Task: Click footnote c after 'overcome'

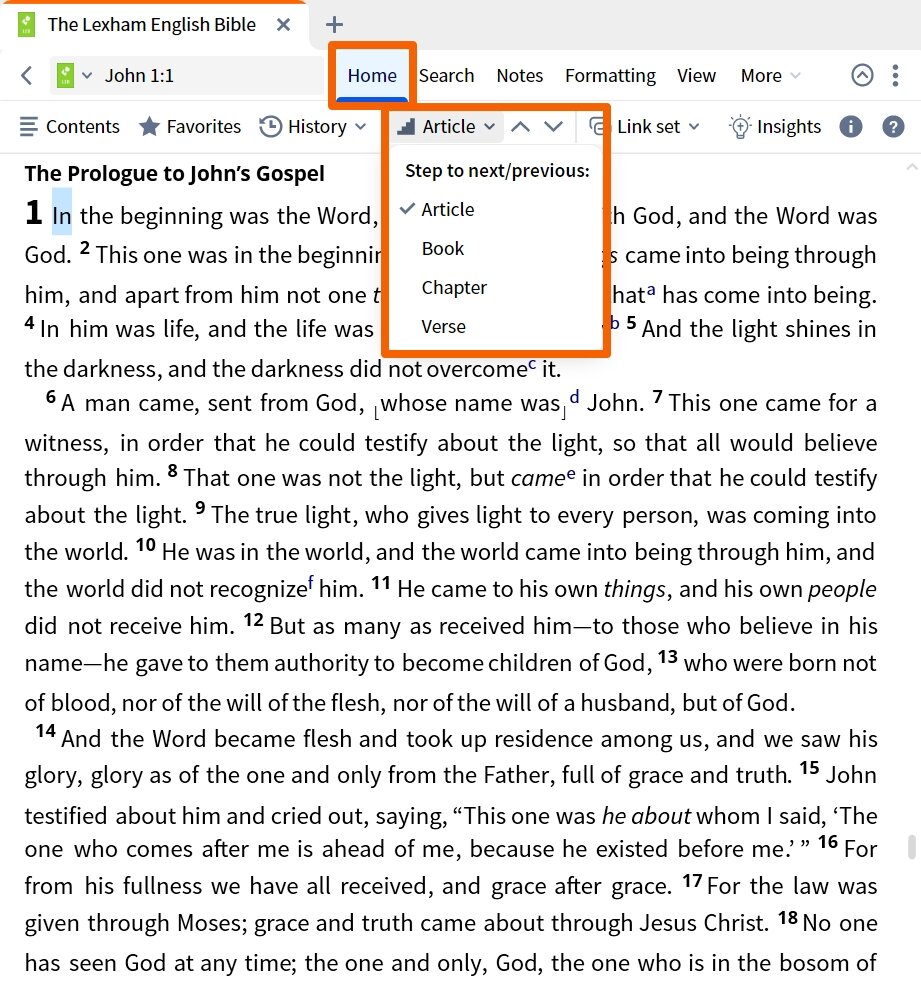Action: tap(532, 364)
